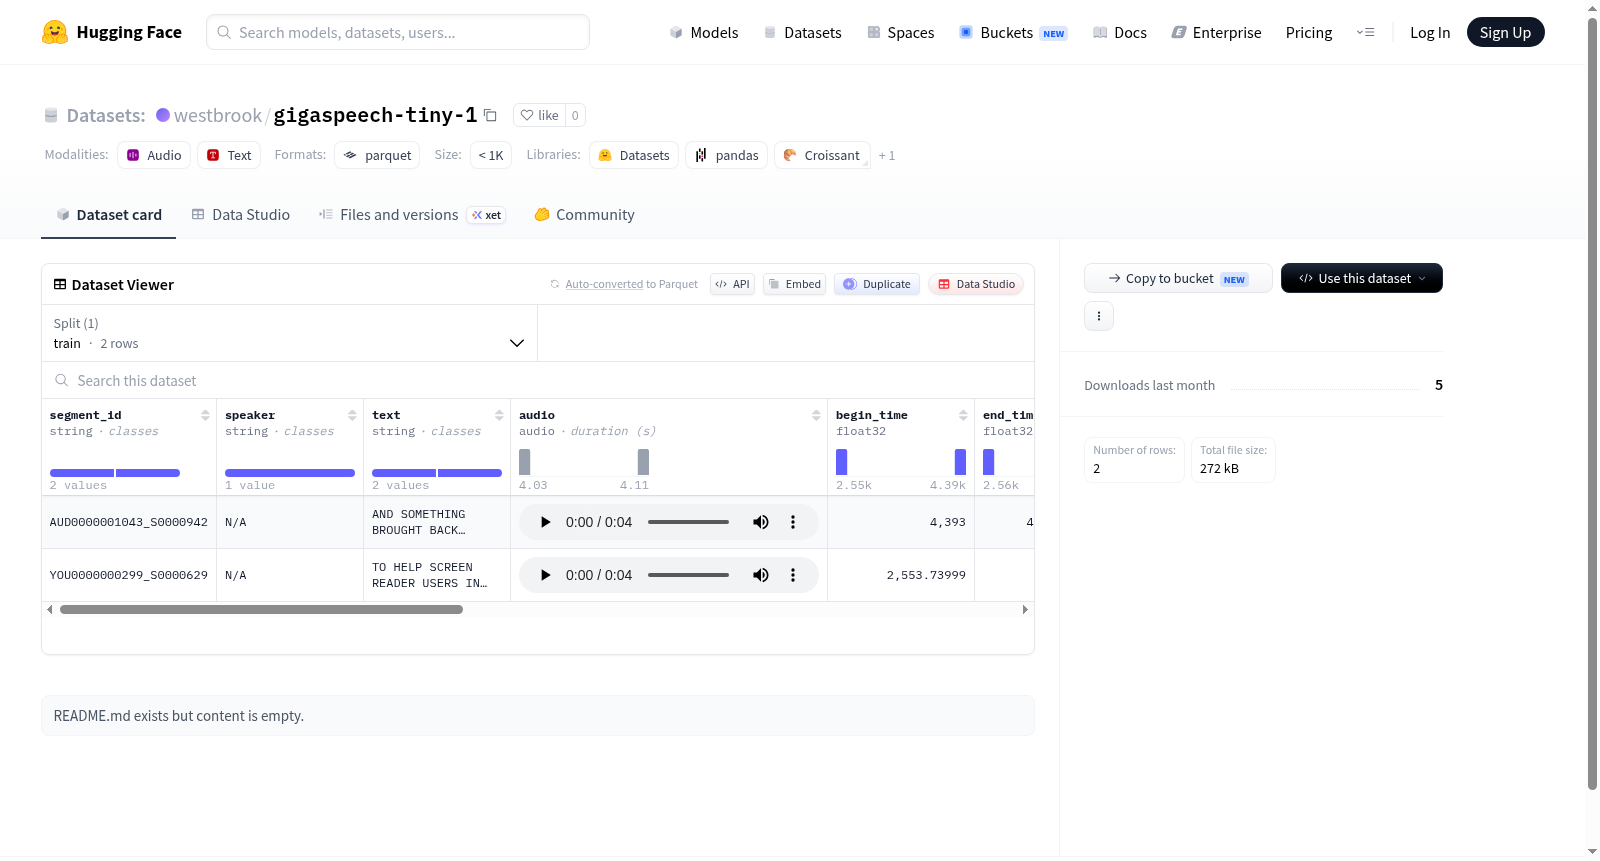Image resolution: width=1600 pixels, height=861 pixels.
Task: Click the table horizontal scrollbar thumb
Action: 261,609
